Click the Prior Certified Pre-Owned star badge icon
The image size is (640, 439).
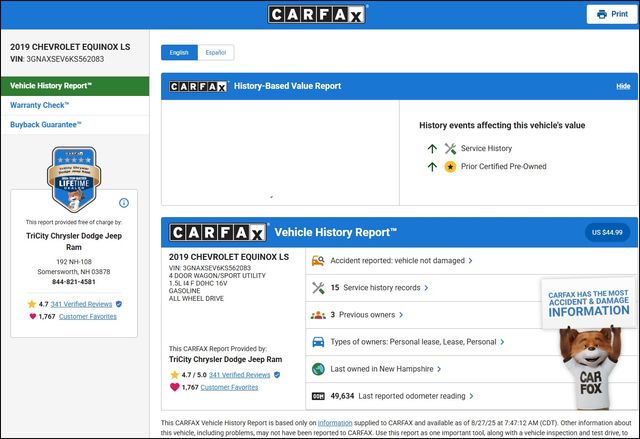450,167
